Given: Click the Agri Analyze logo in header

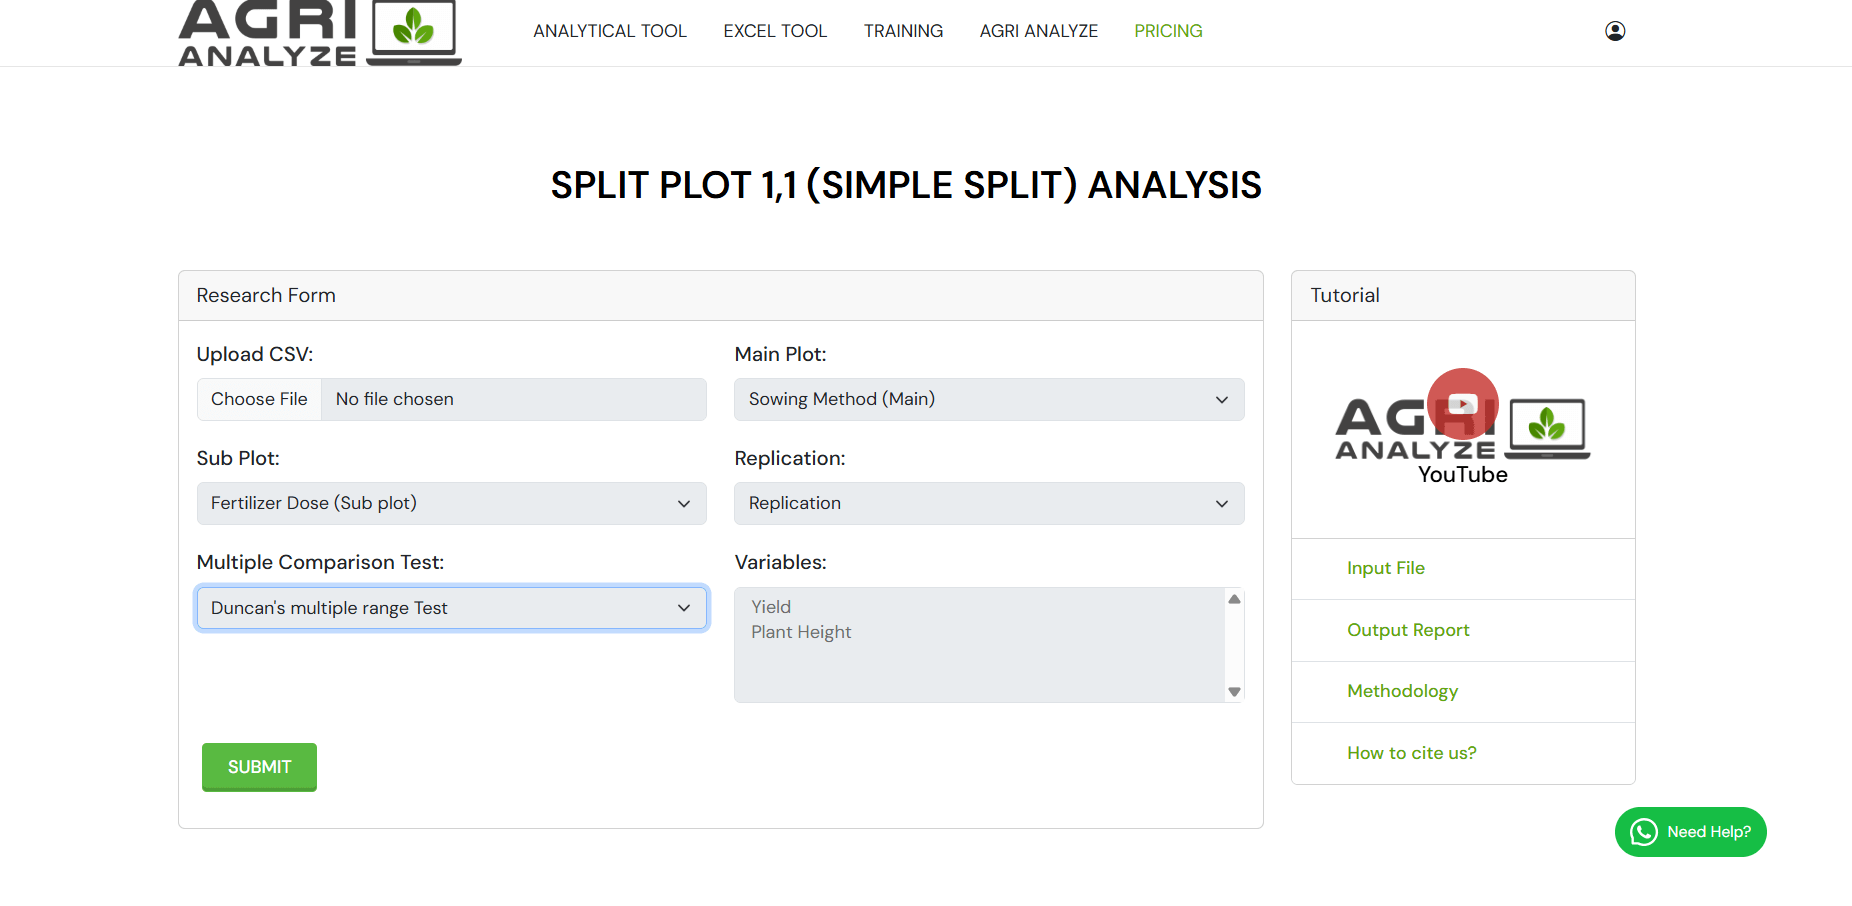Looking at the screenshot, I should (x=319, y=33).
